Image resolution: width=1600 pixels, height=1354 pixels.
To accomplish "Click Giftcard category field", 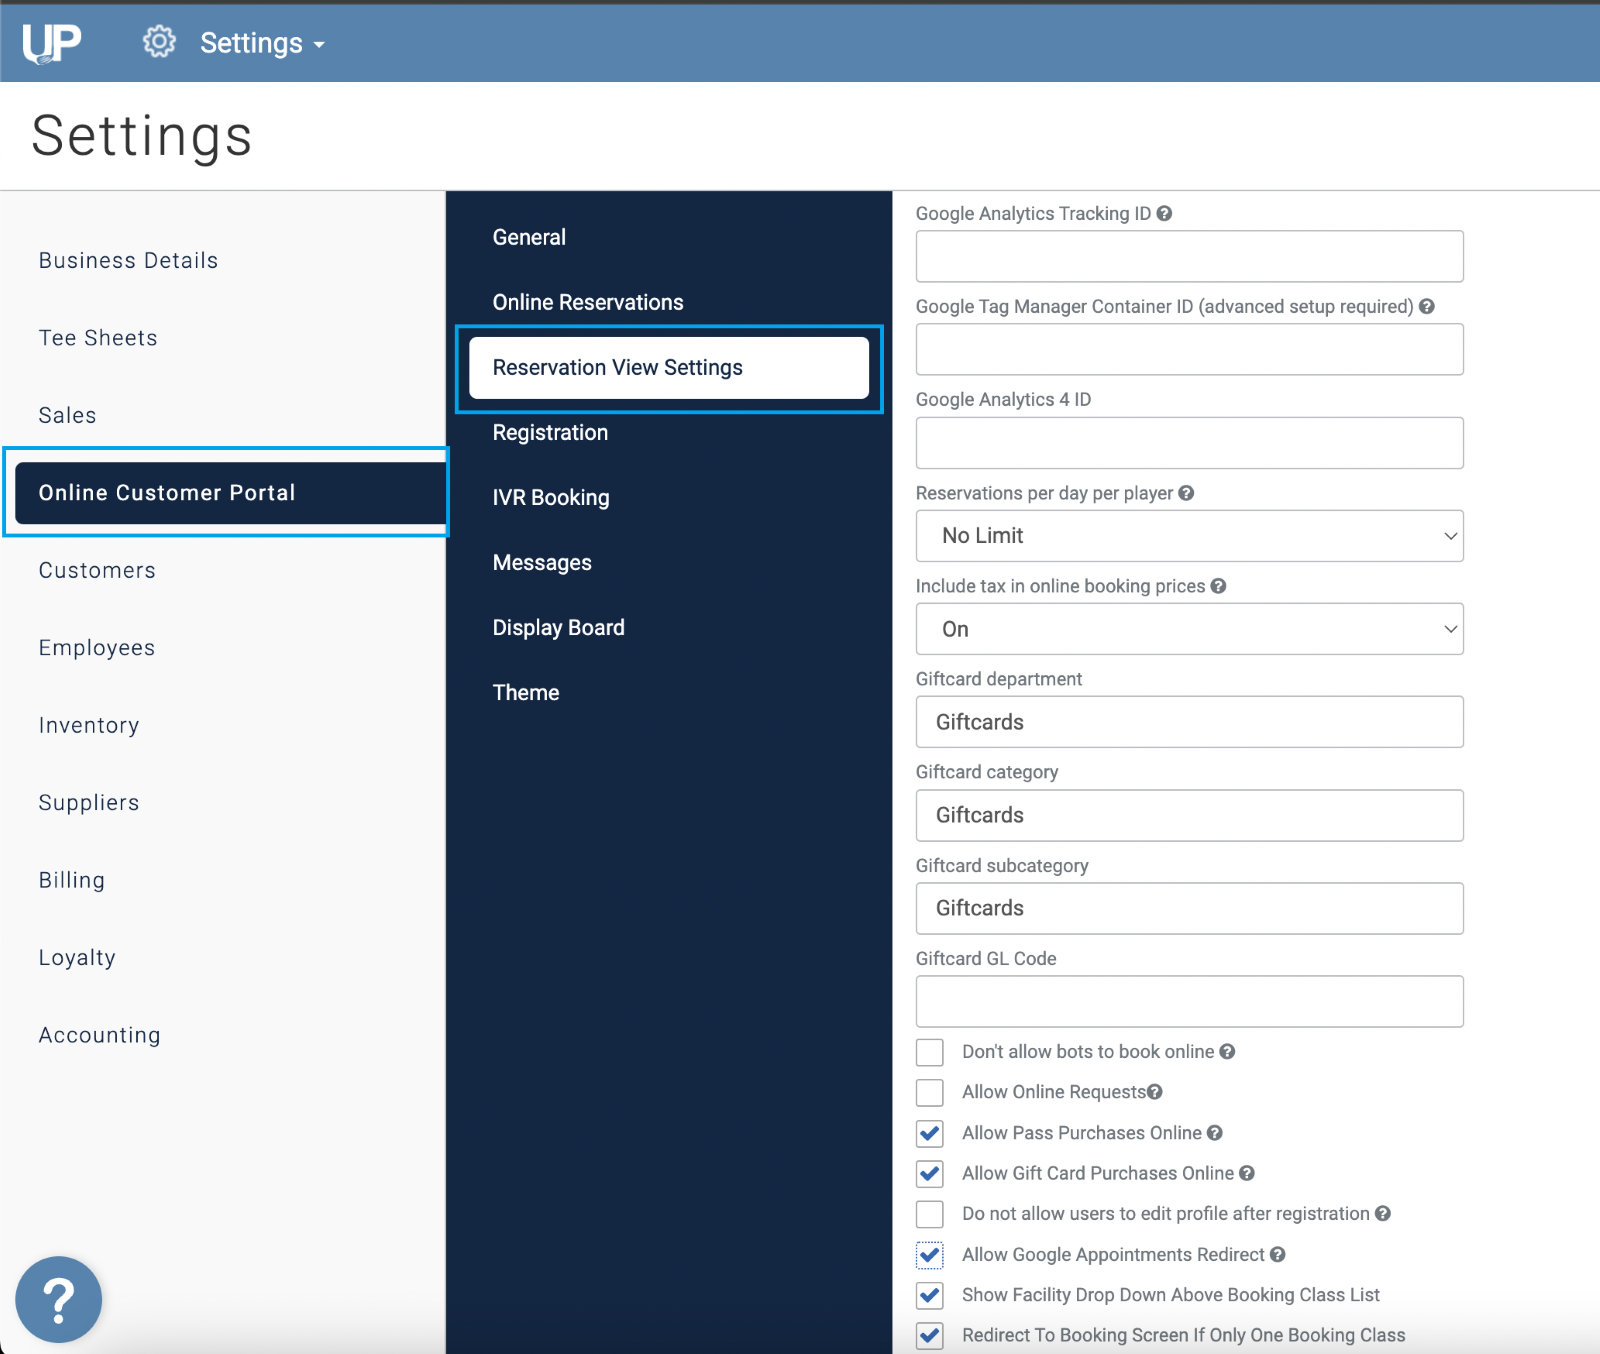I will pyautogui.click(x=1190, y=815).
